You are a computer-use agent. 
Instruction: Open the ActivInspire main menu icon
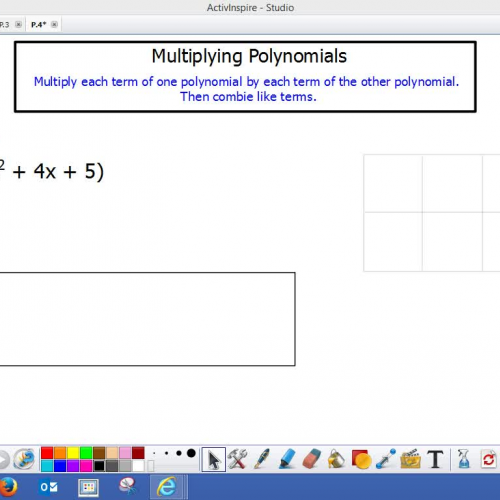[x=24, y=459]
